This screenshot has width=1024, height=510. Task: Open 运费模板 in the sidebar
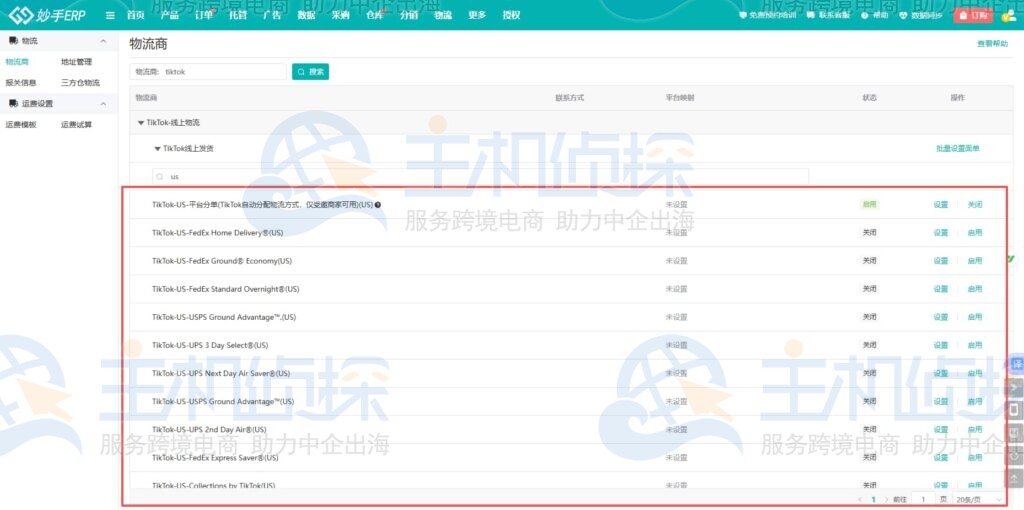coord(21,125)
